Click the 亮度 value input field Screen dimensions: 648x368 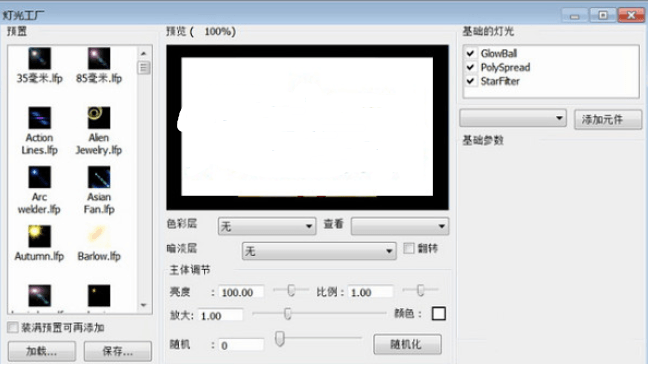[x=241, y=292]
